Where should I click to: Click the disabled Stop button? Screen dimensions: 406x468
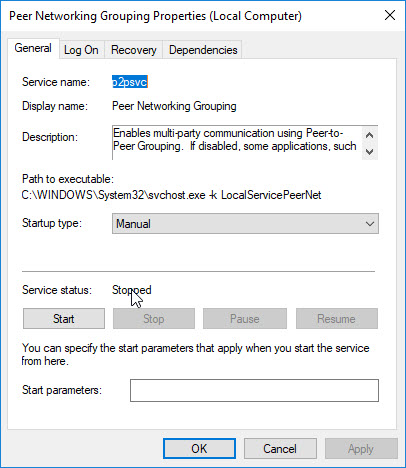[x=154, y=319]
